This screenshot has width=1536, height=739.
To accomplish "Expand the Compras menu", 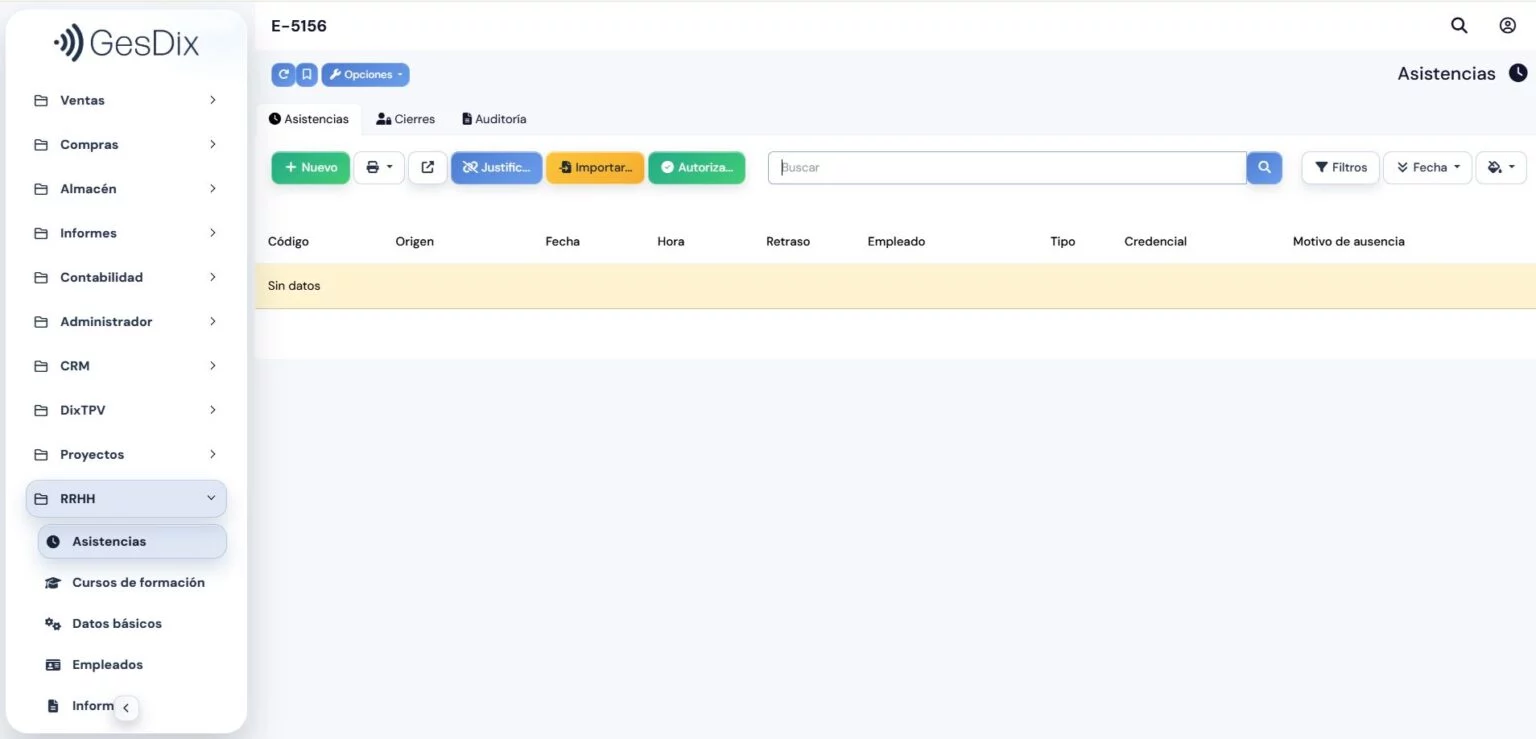I will coord(126,145).
